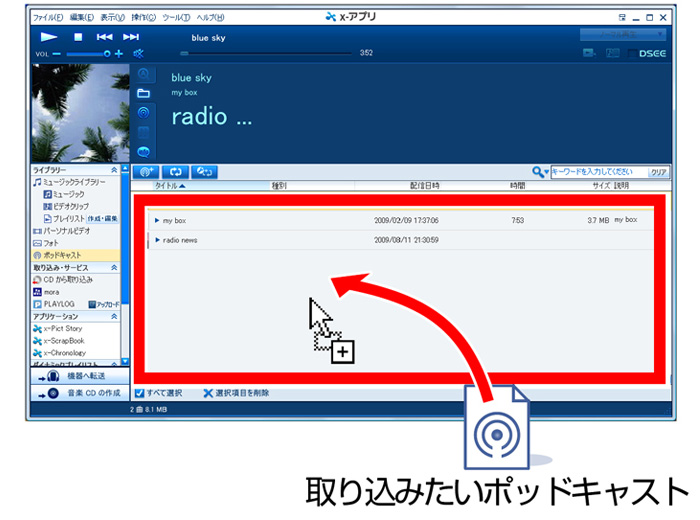700x520 pixels.
Task: Skip to the next track
Action: (x=130, y=37)
